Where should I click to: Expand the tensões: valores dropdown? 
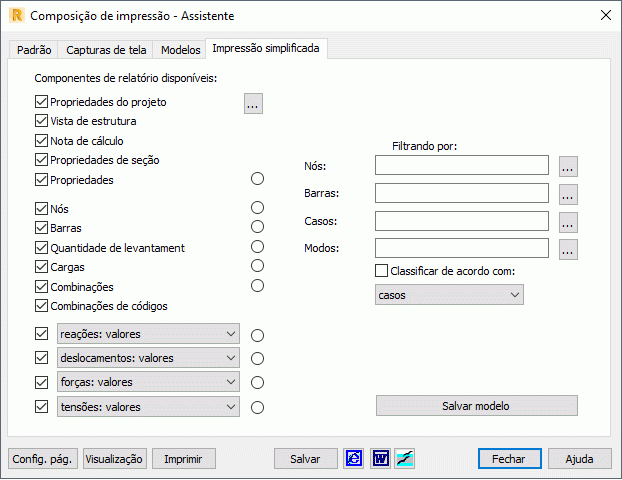point(148,406)
